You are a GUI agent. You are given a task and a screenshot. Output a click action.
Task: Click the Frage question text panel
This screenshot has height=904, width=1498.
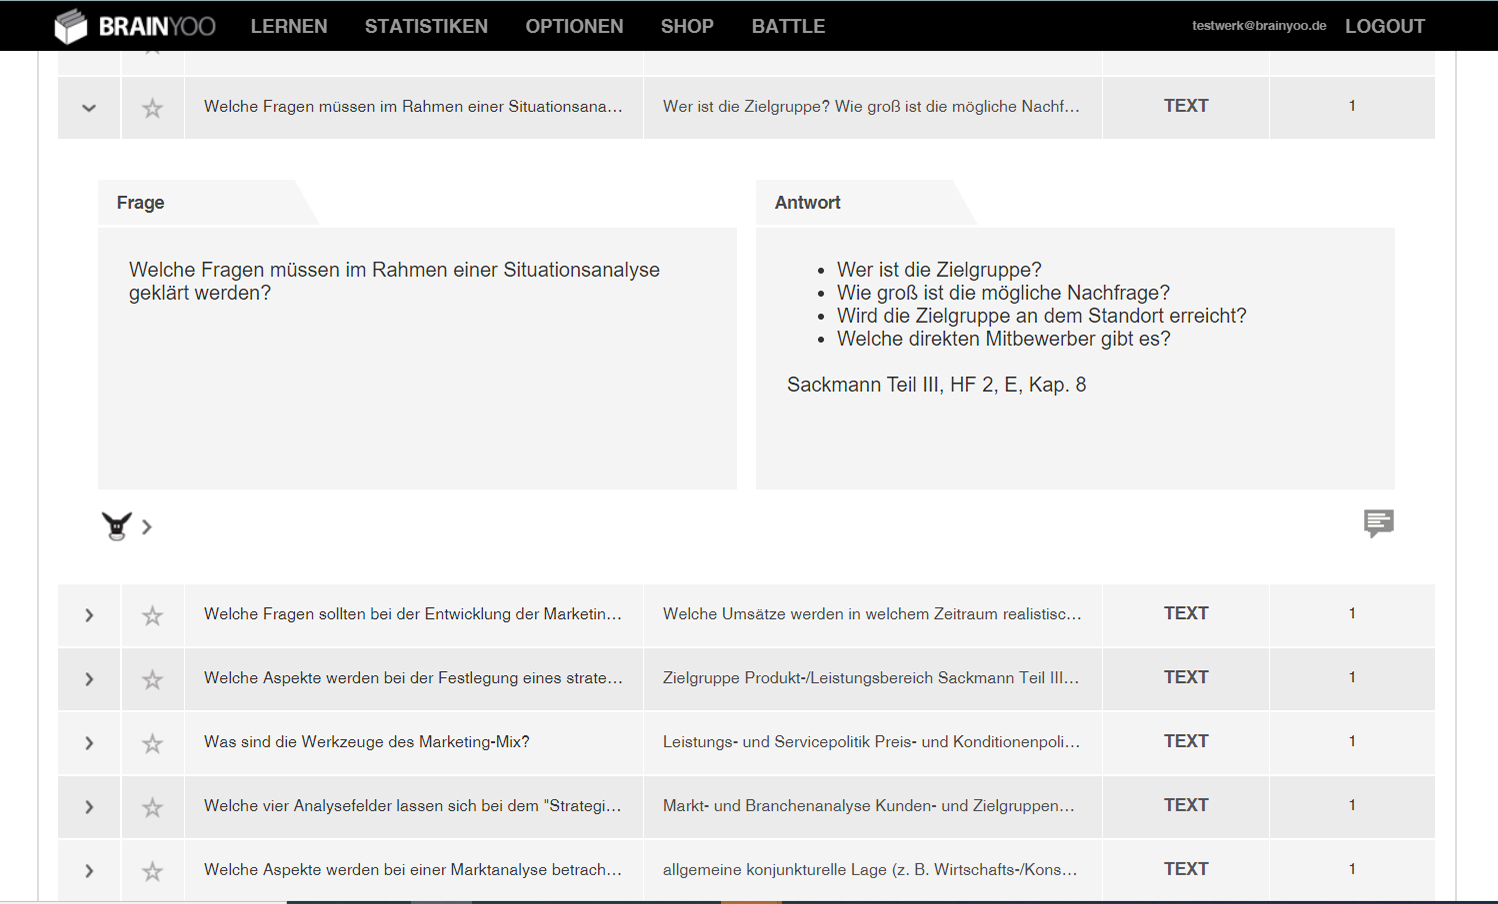tap(417, 358)
